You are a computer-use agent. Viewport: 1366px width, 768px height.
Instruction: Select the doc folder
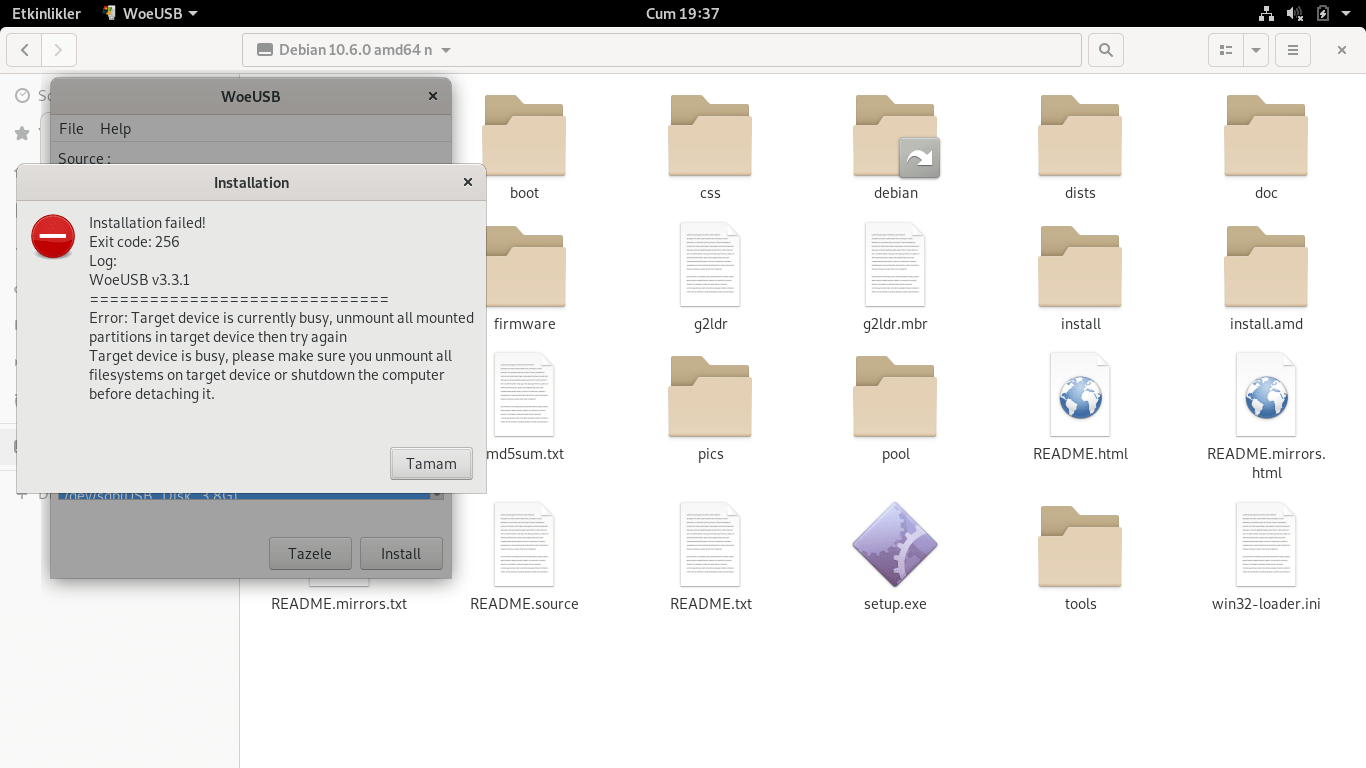pyautogui.click(x=1266, y=136)
